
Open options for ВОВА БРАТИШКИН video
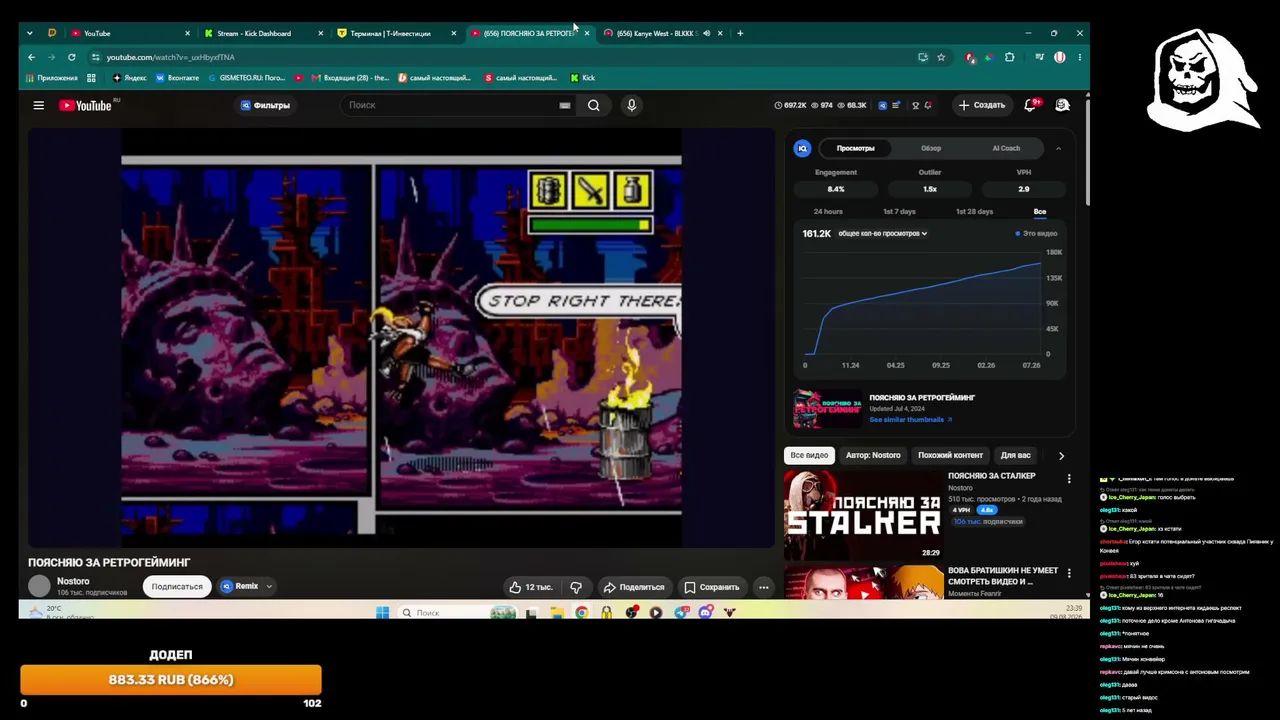click(x=1069, y=573)
